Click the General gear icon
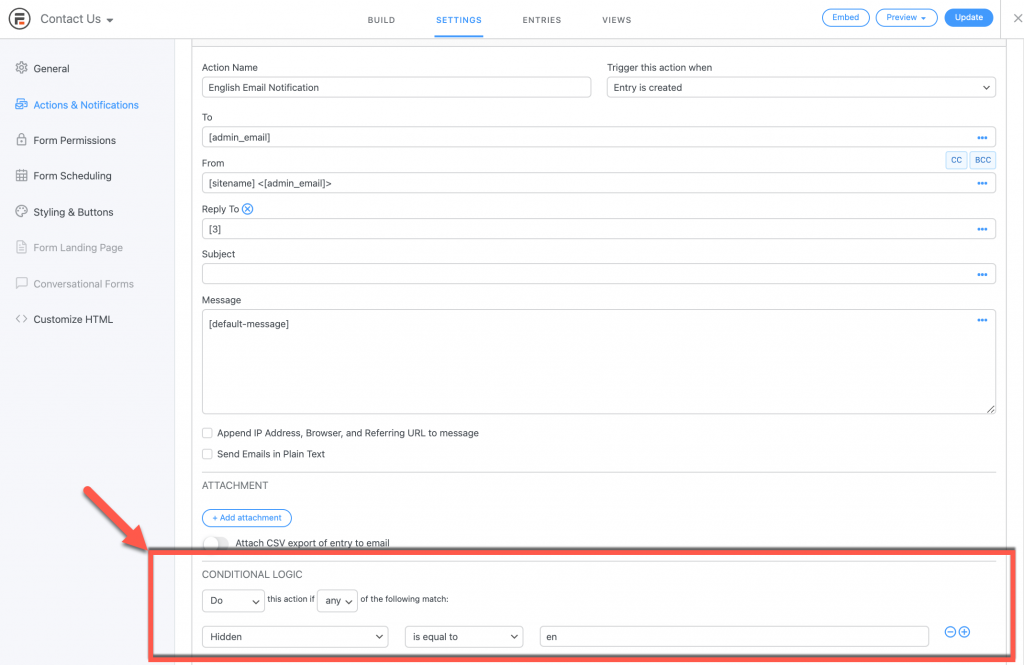Viewport: 1024px width, 665px height. [x=22, y=68]
